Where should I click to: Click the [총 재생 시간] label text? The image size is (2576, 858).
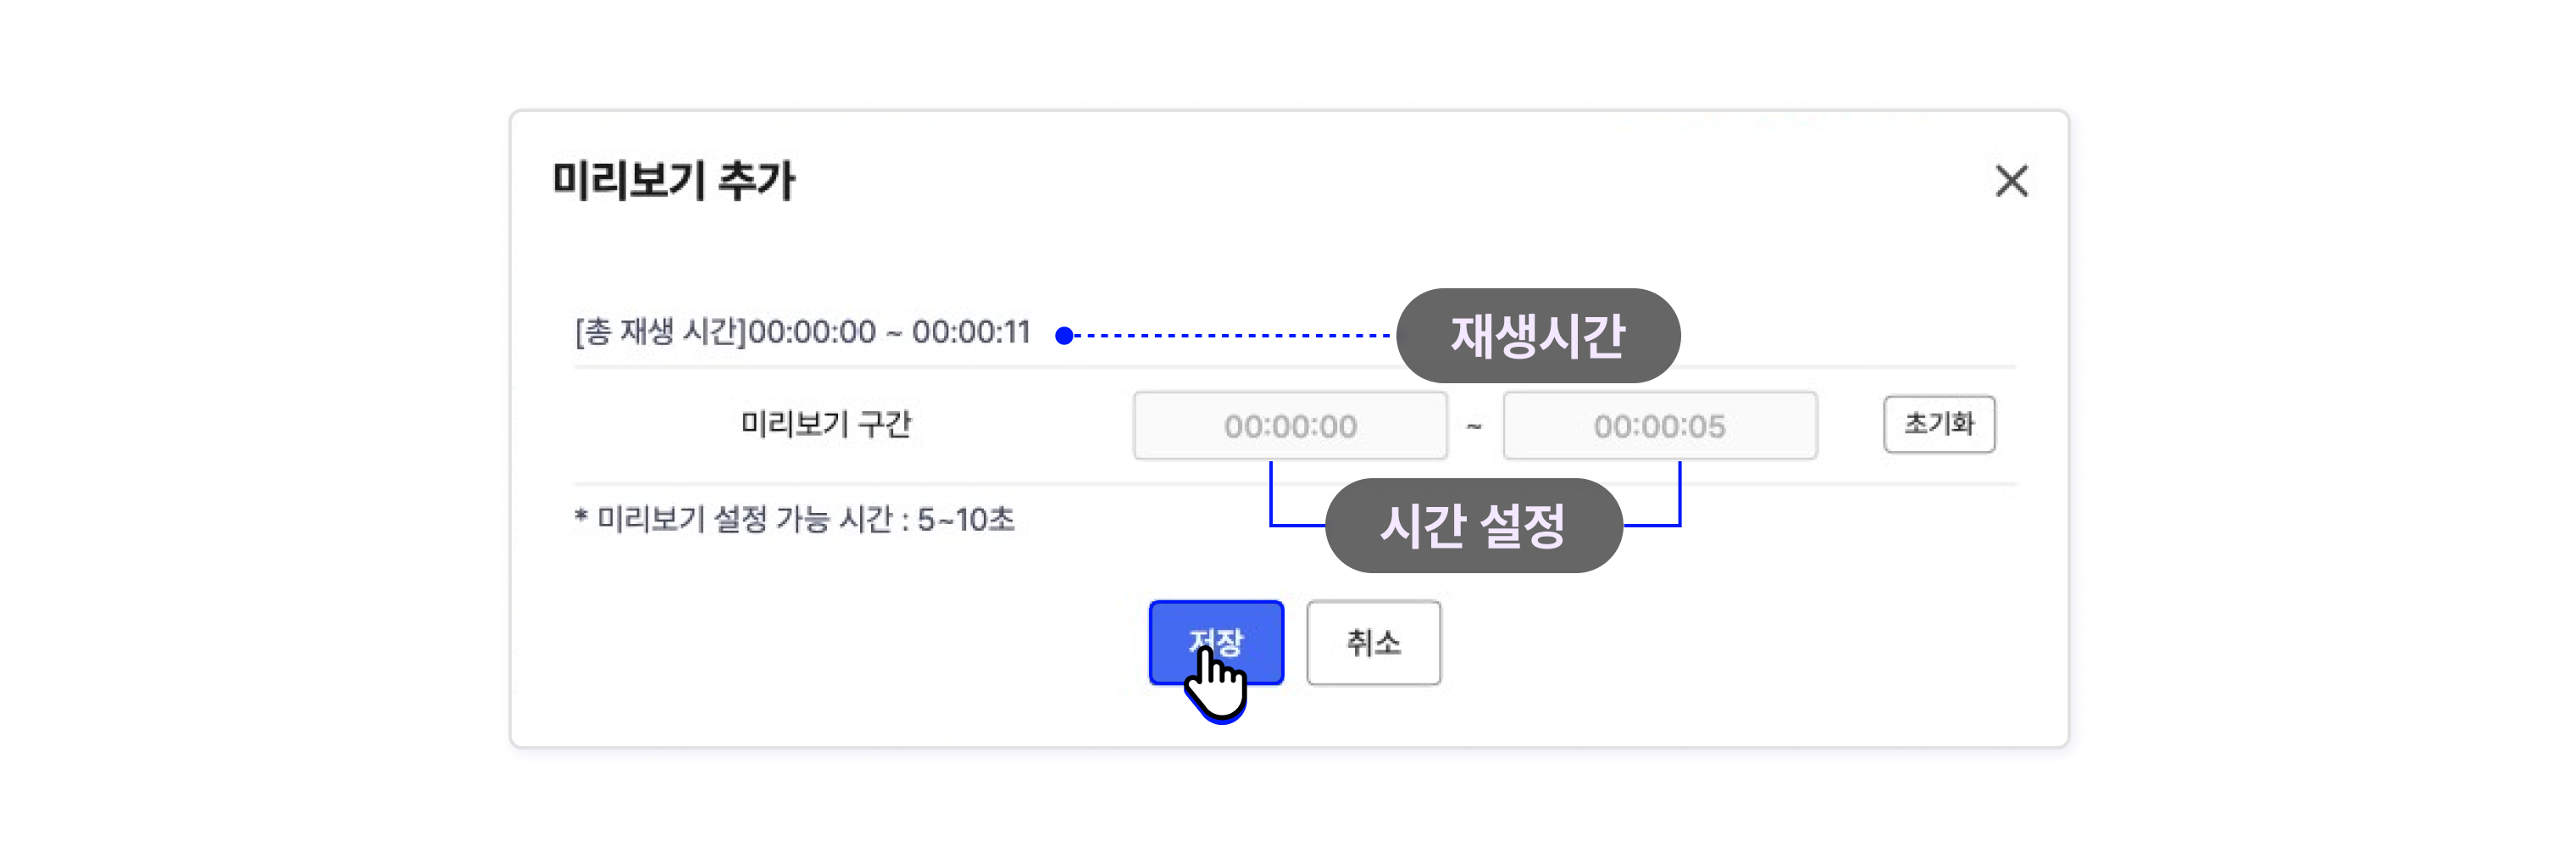coord(661,332)
